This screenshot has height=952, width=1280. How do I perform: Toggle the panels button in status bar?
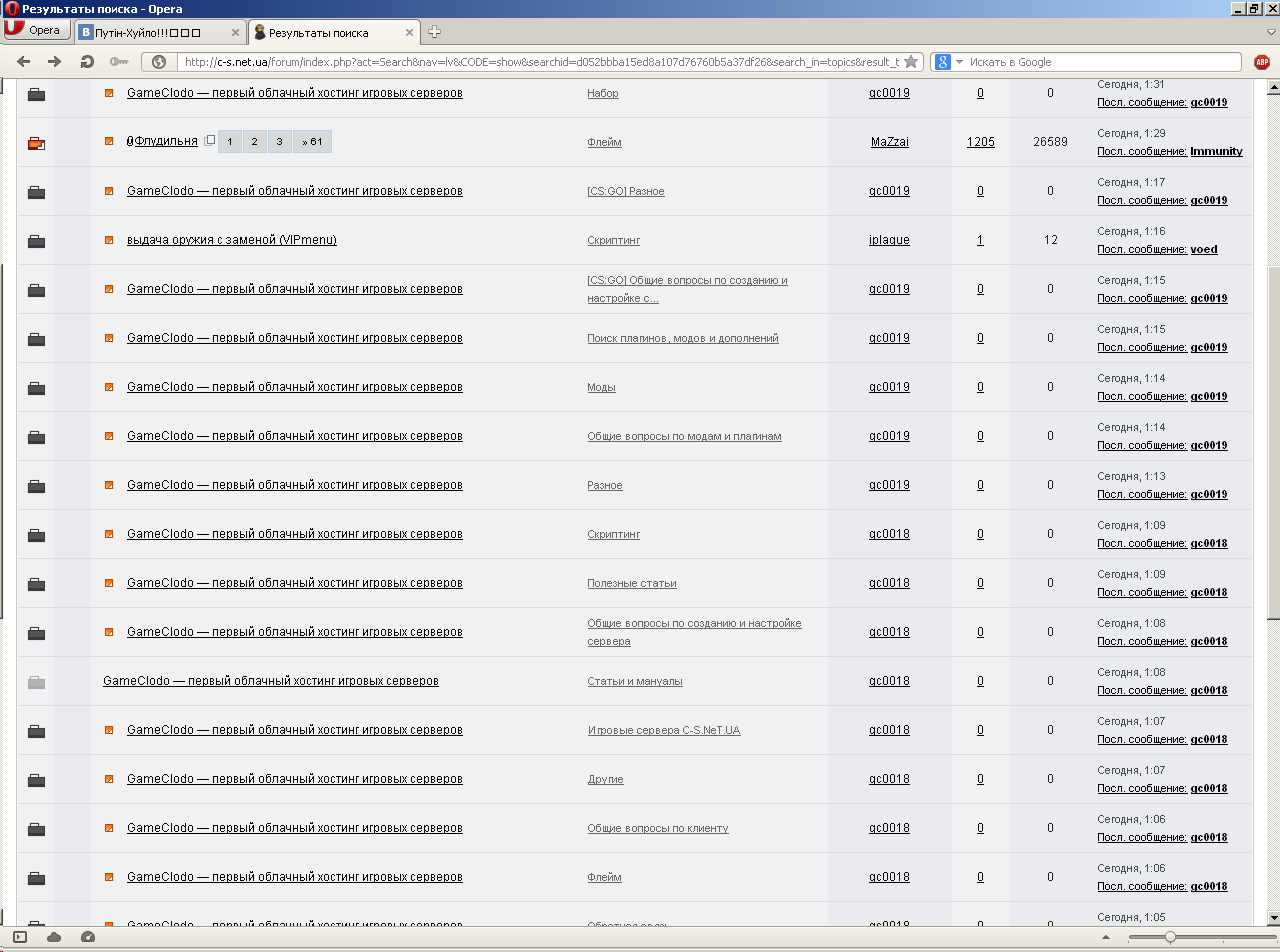(20, 937)
